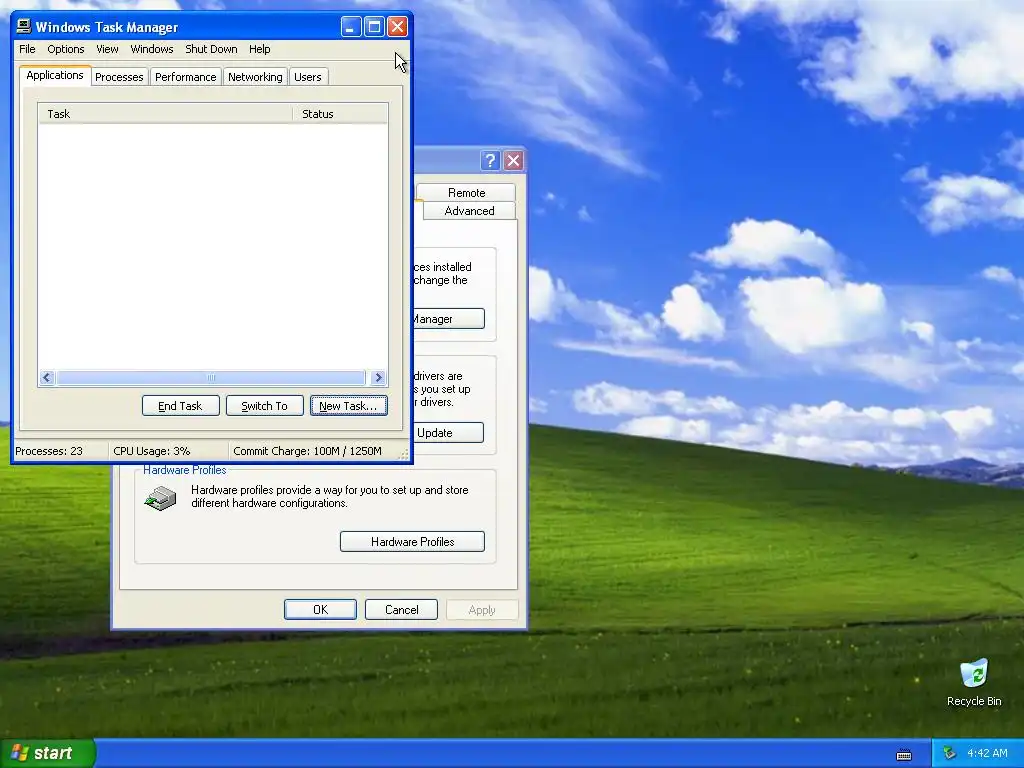Click the Switch To button
Viewport: 1024px width, 768px height.
tap(264, 406)
